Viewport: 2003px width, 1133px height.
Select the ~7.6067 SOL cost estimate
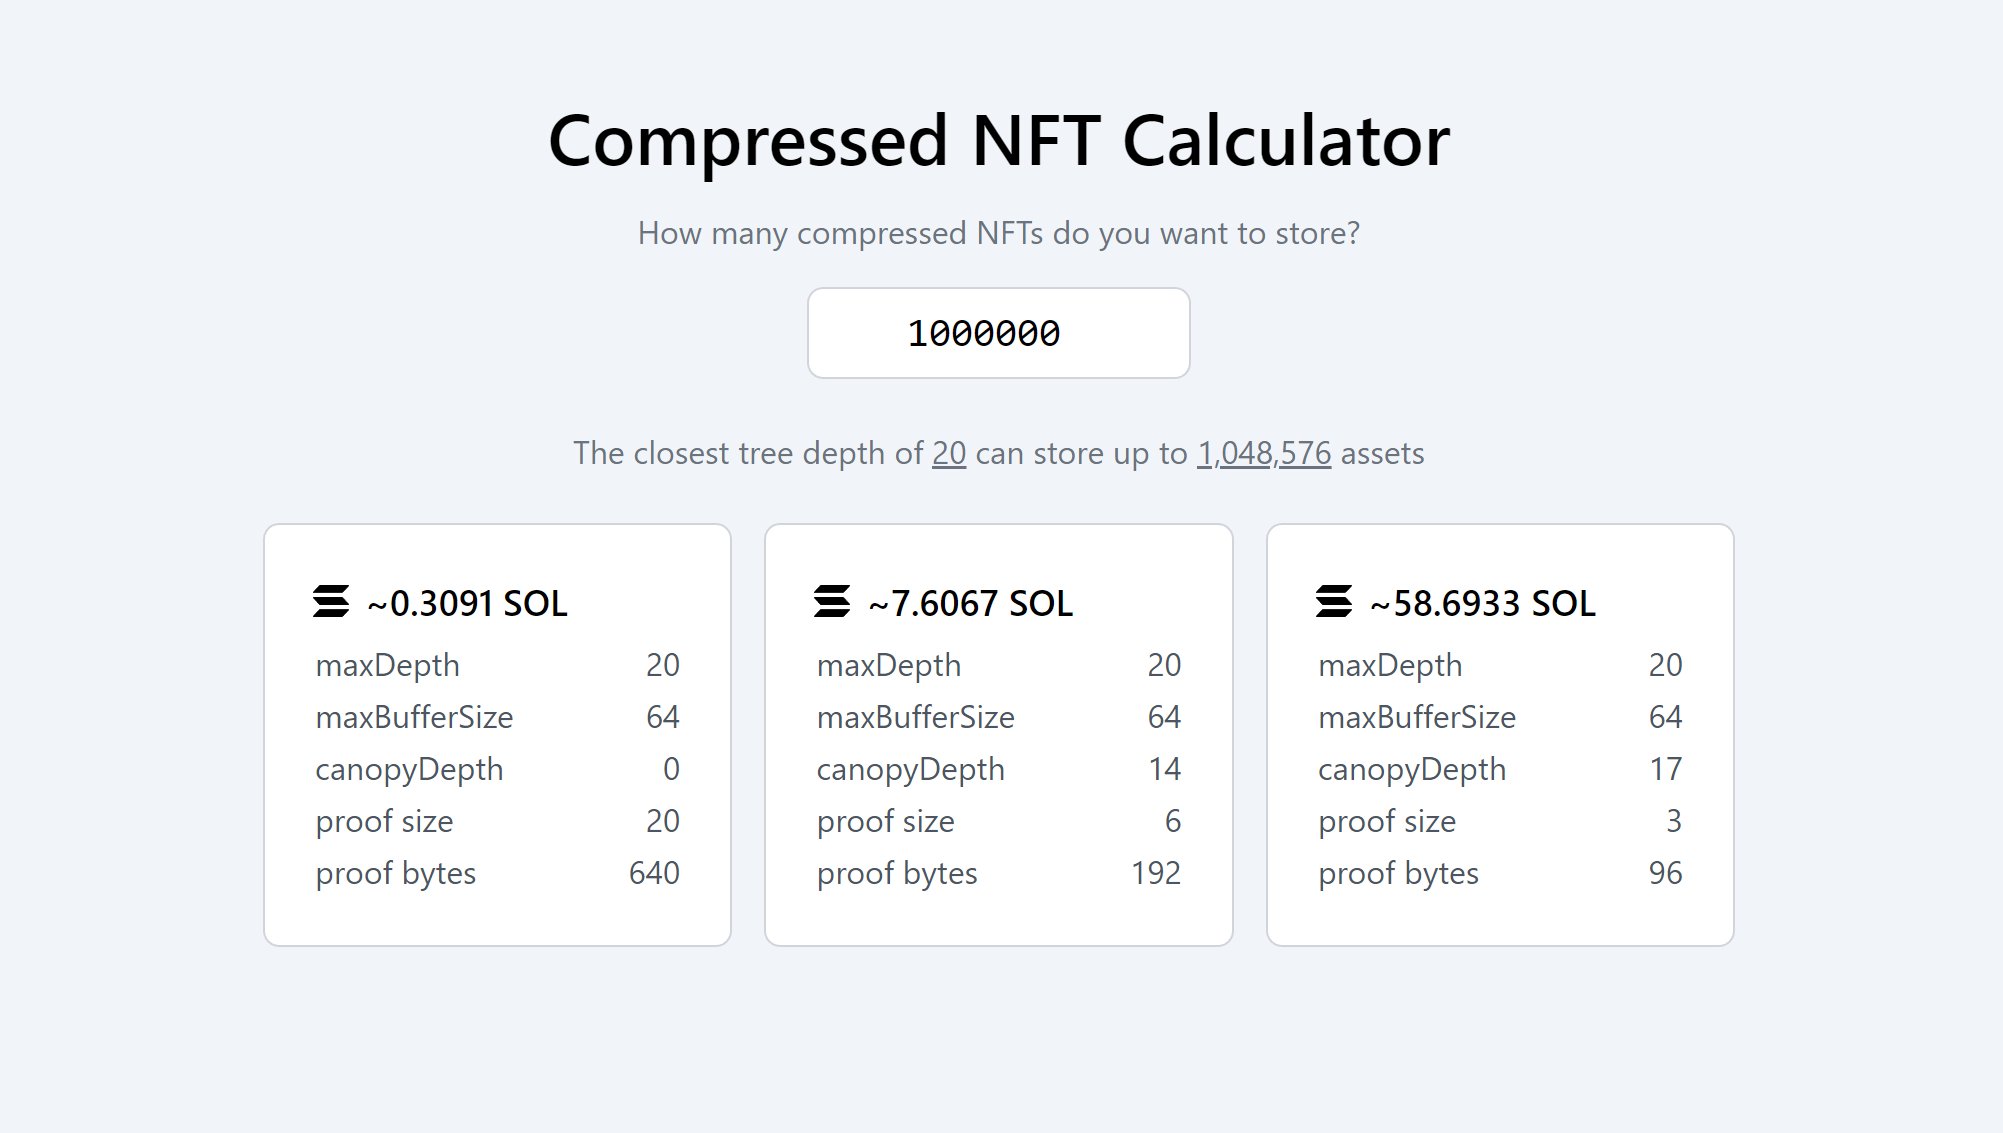970,603
